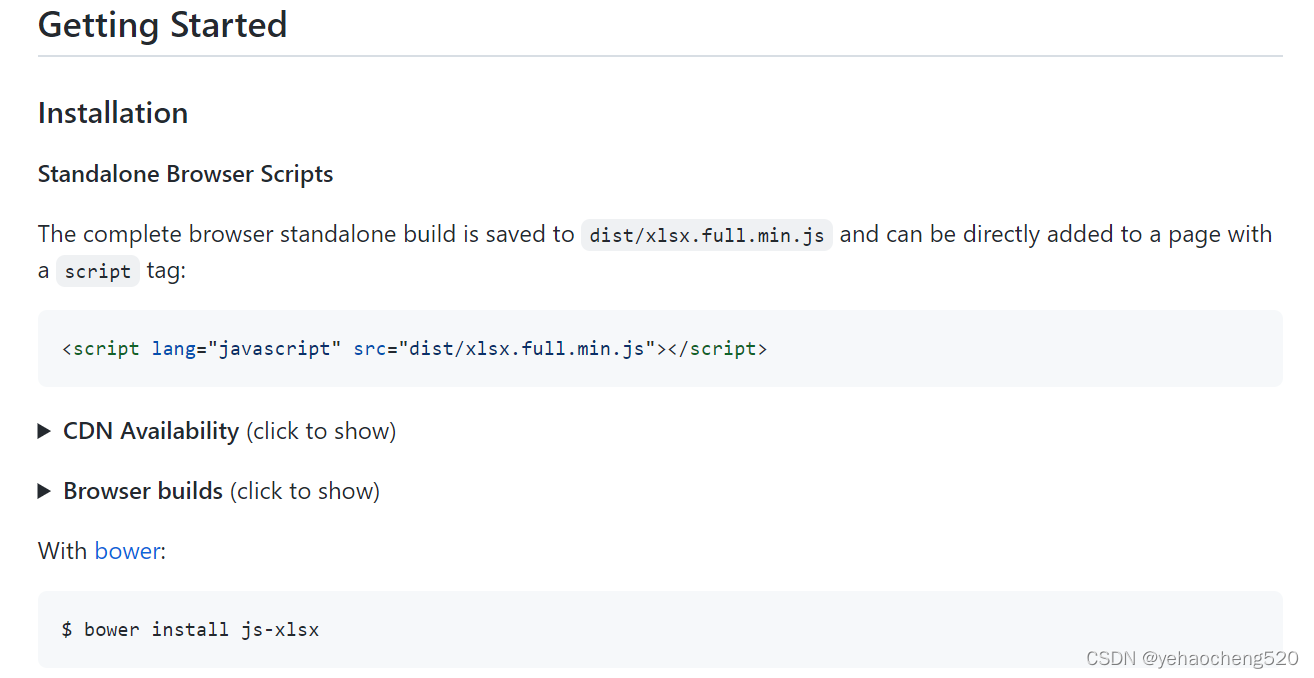Click the CDN Availability summary text
1314x678 pixels.
(151, 431)
